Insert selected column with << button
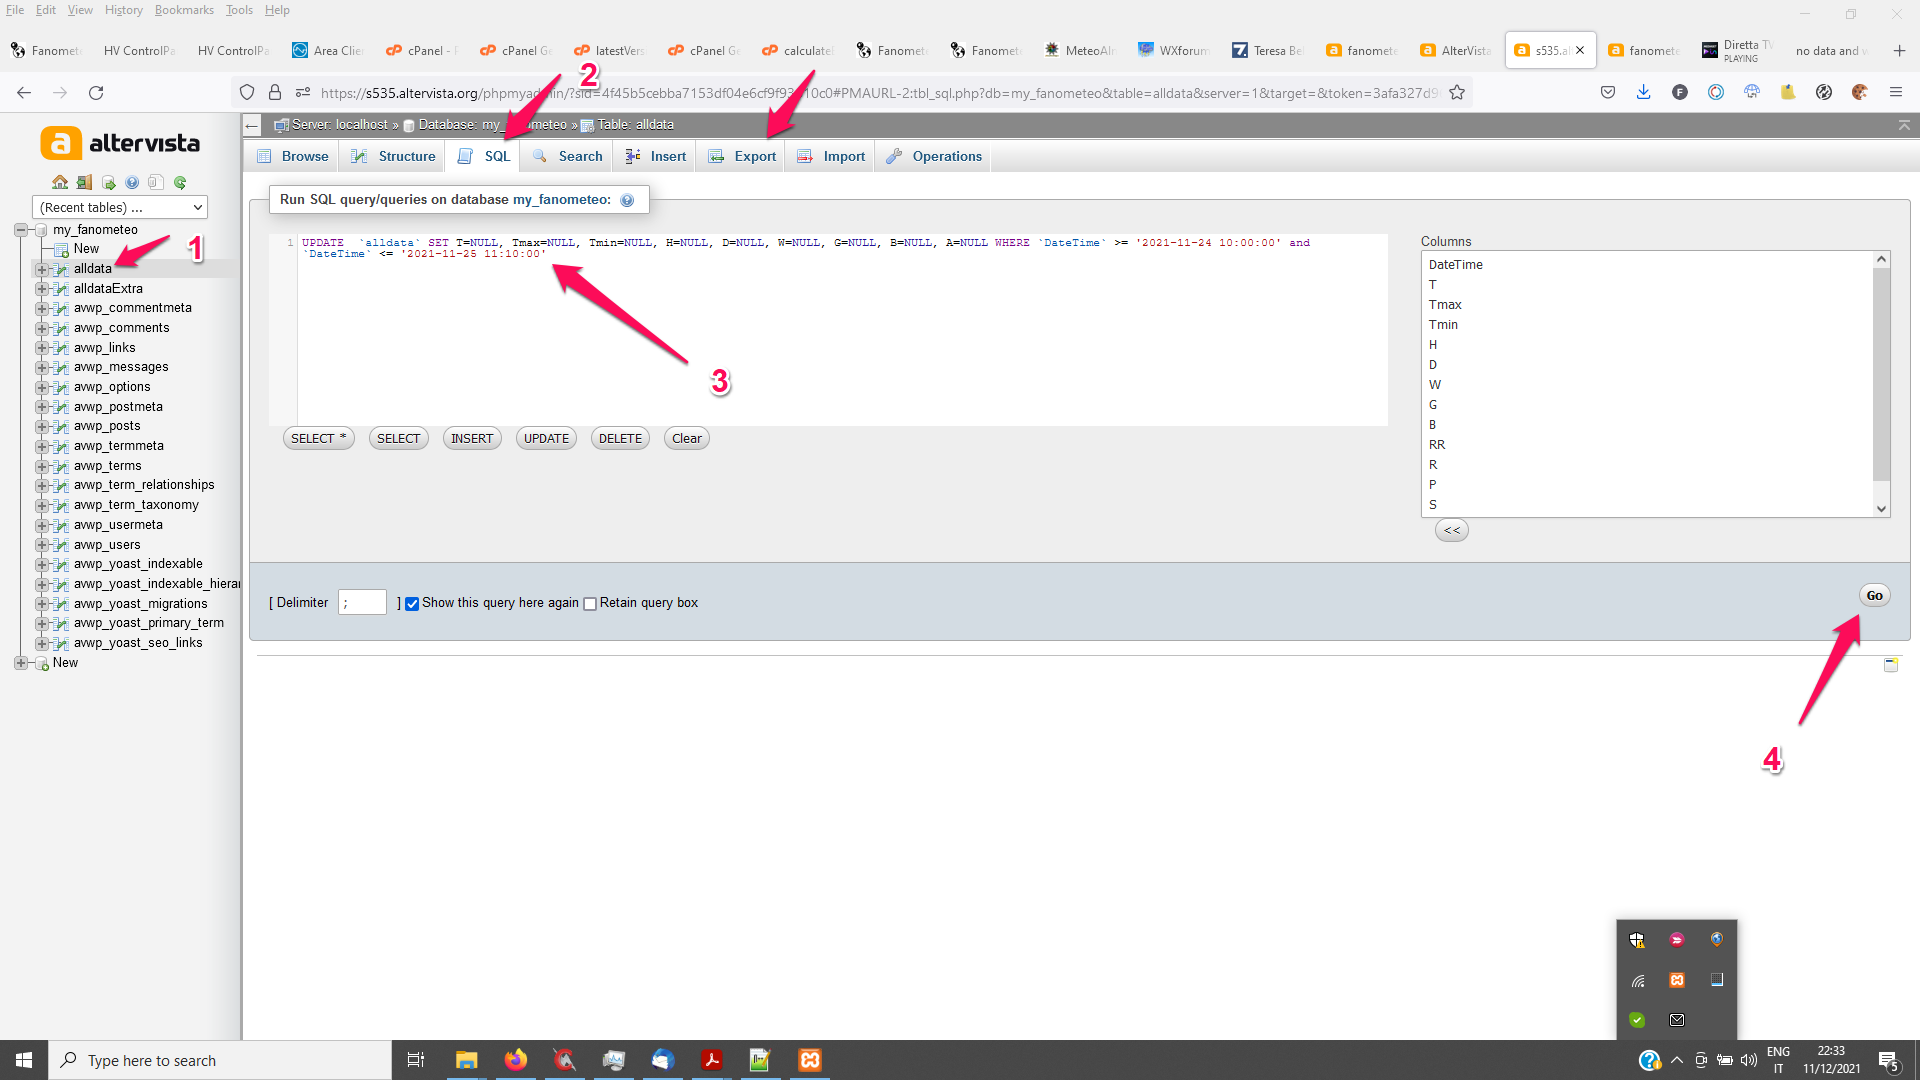This screenshot has height=1080, width=1920. [1452, 530]
